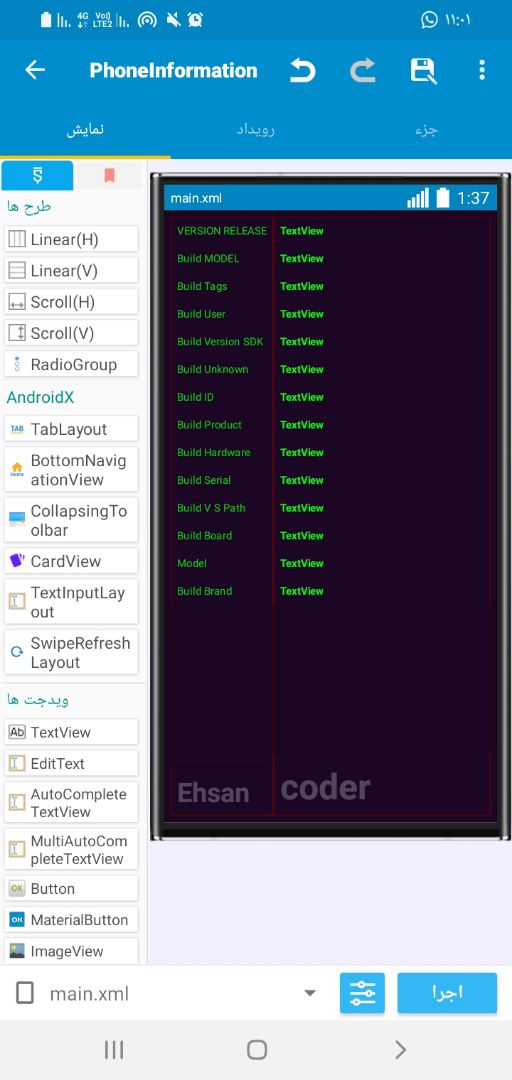Viewport: 512px width, 1080px height.
Task: Undo the last layout change
Action: pos(302,70)
